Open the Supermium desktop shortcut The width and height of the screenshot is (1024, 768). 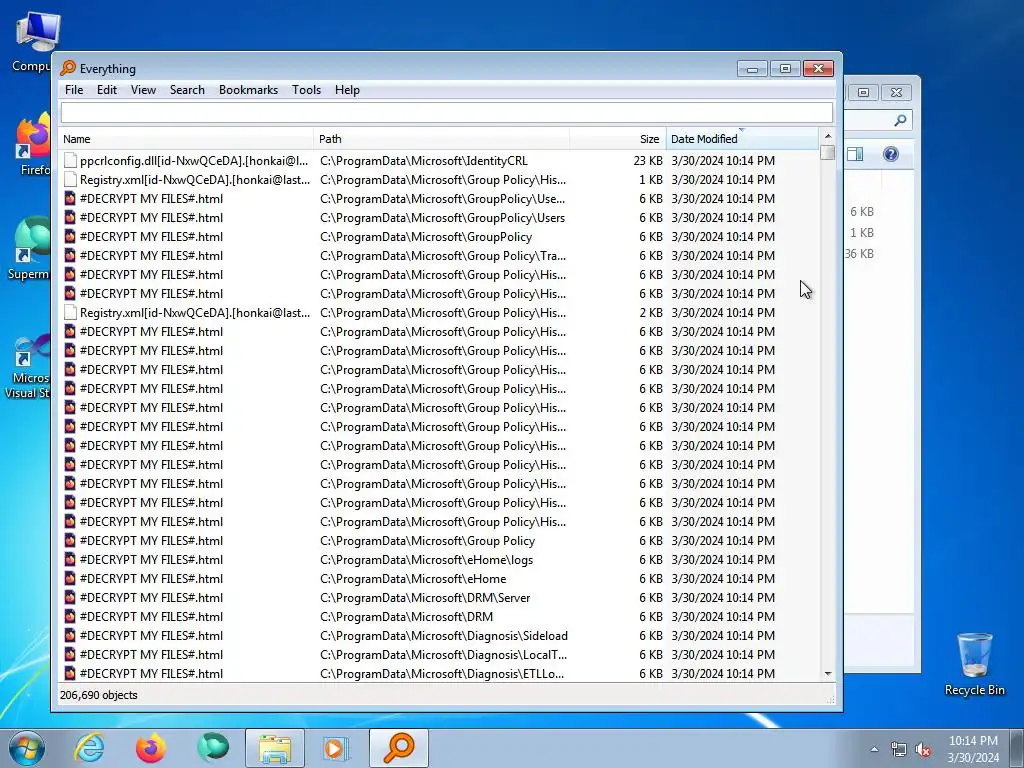[x=30, y=248]
